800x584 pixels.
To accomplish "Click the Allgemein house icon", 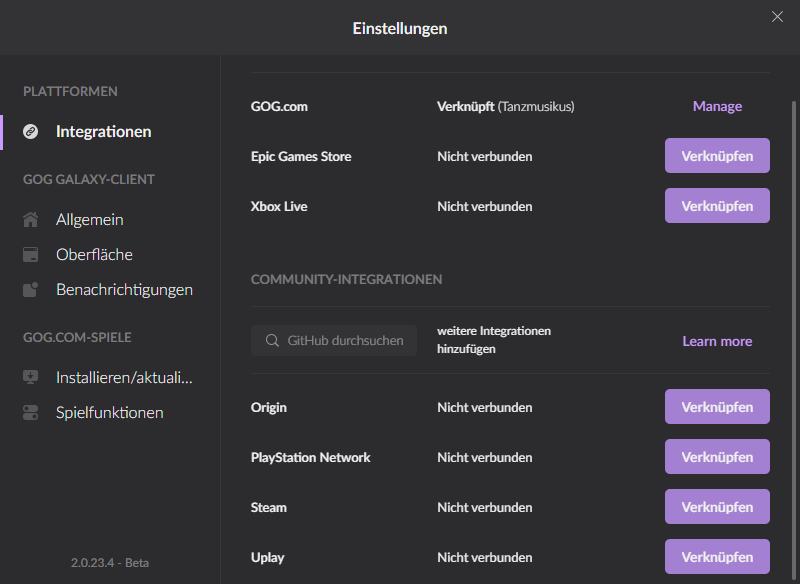I will [x=31, y=219].
